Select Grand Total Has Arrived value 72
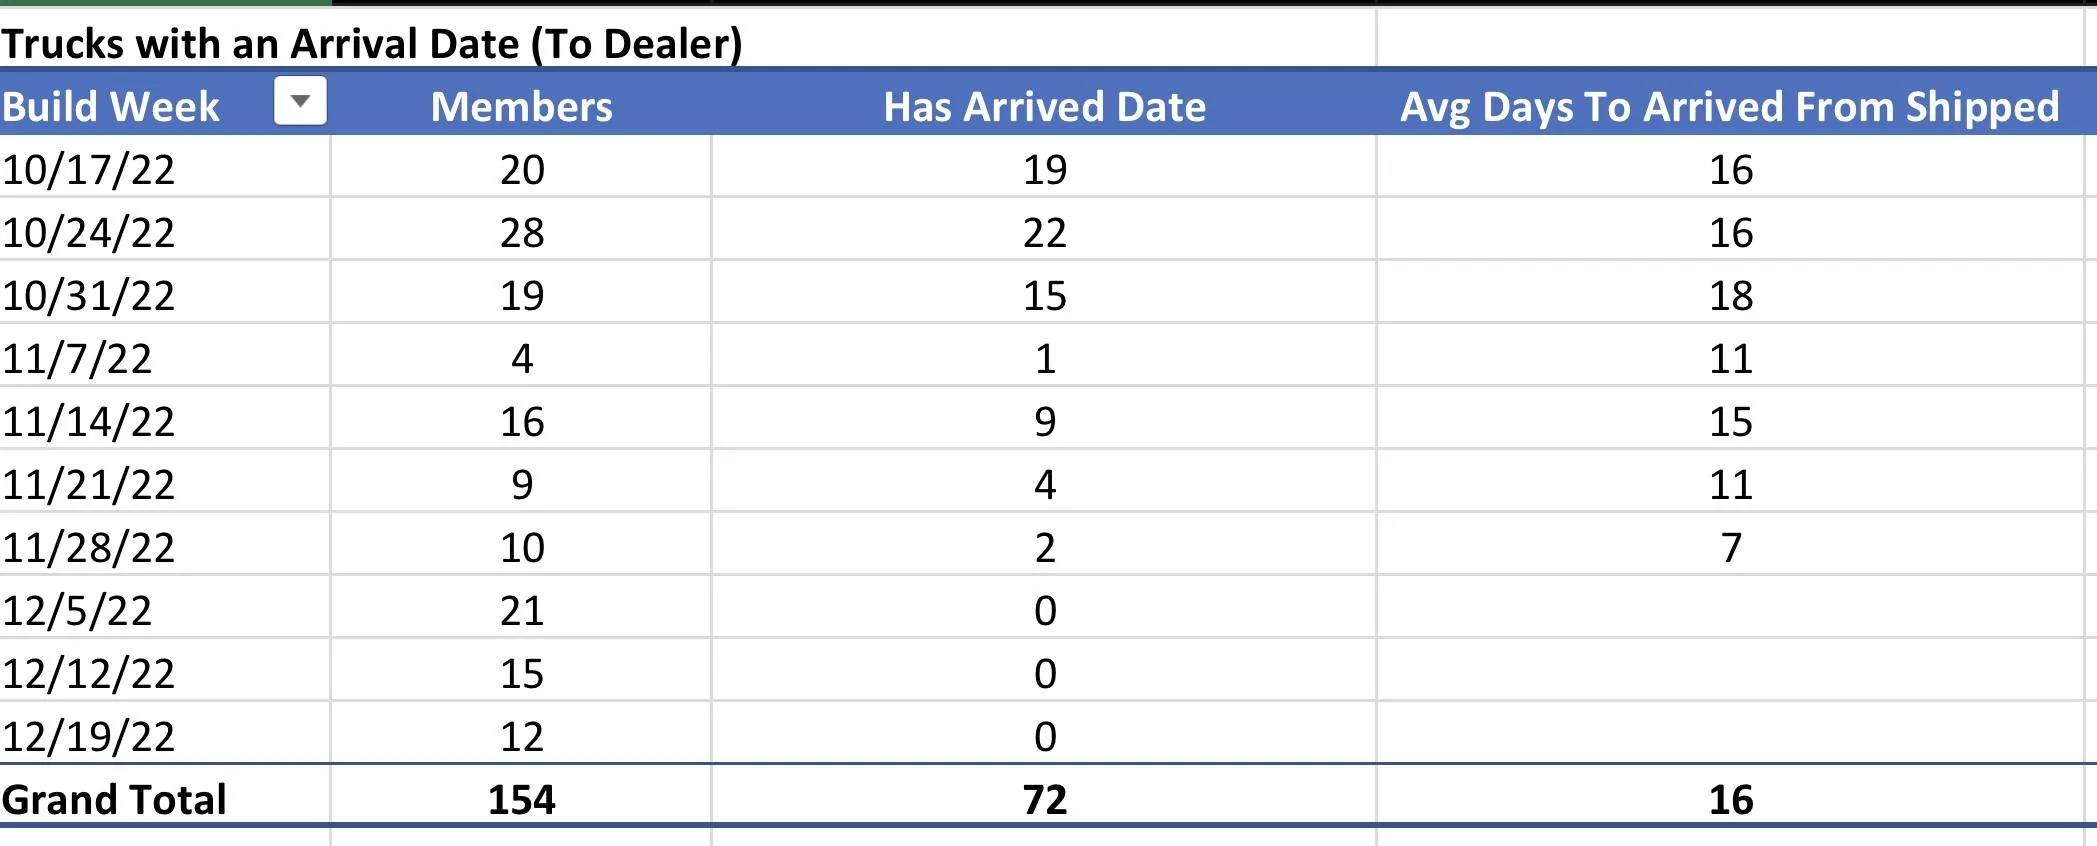The width and height of the screenshot is (2097, 846). coord(1044,800)
